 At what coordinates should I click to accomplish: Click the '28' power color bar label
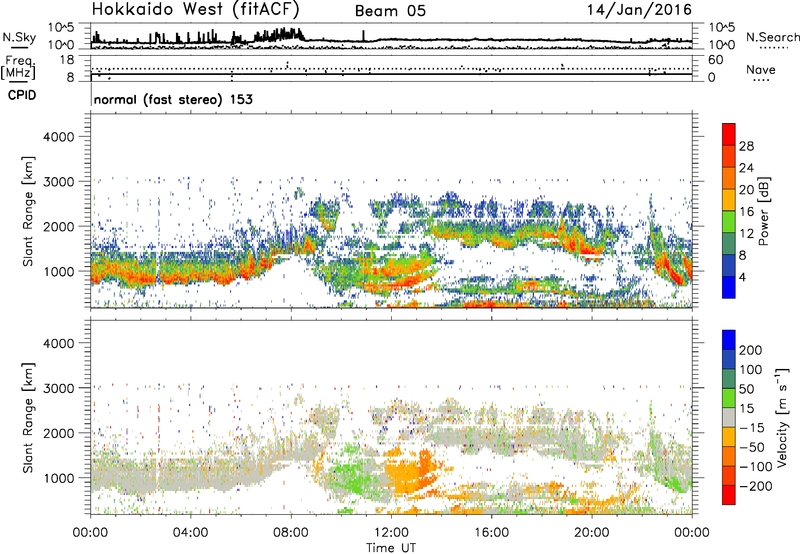click(746, 146)
